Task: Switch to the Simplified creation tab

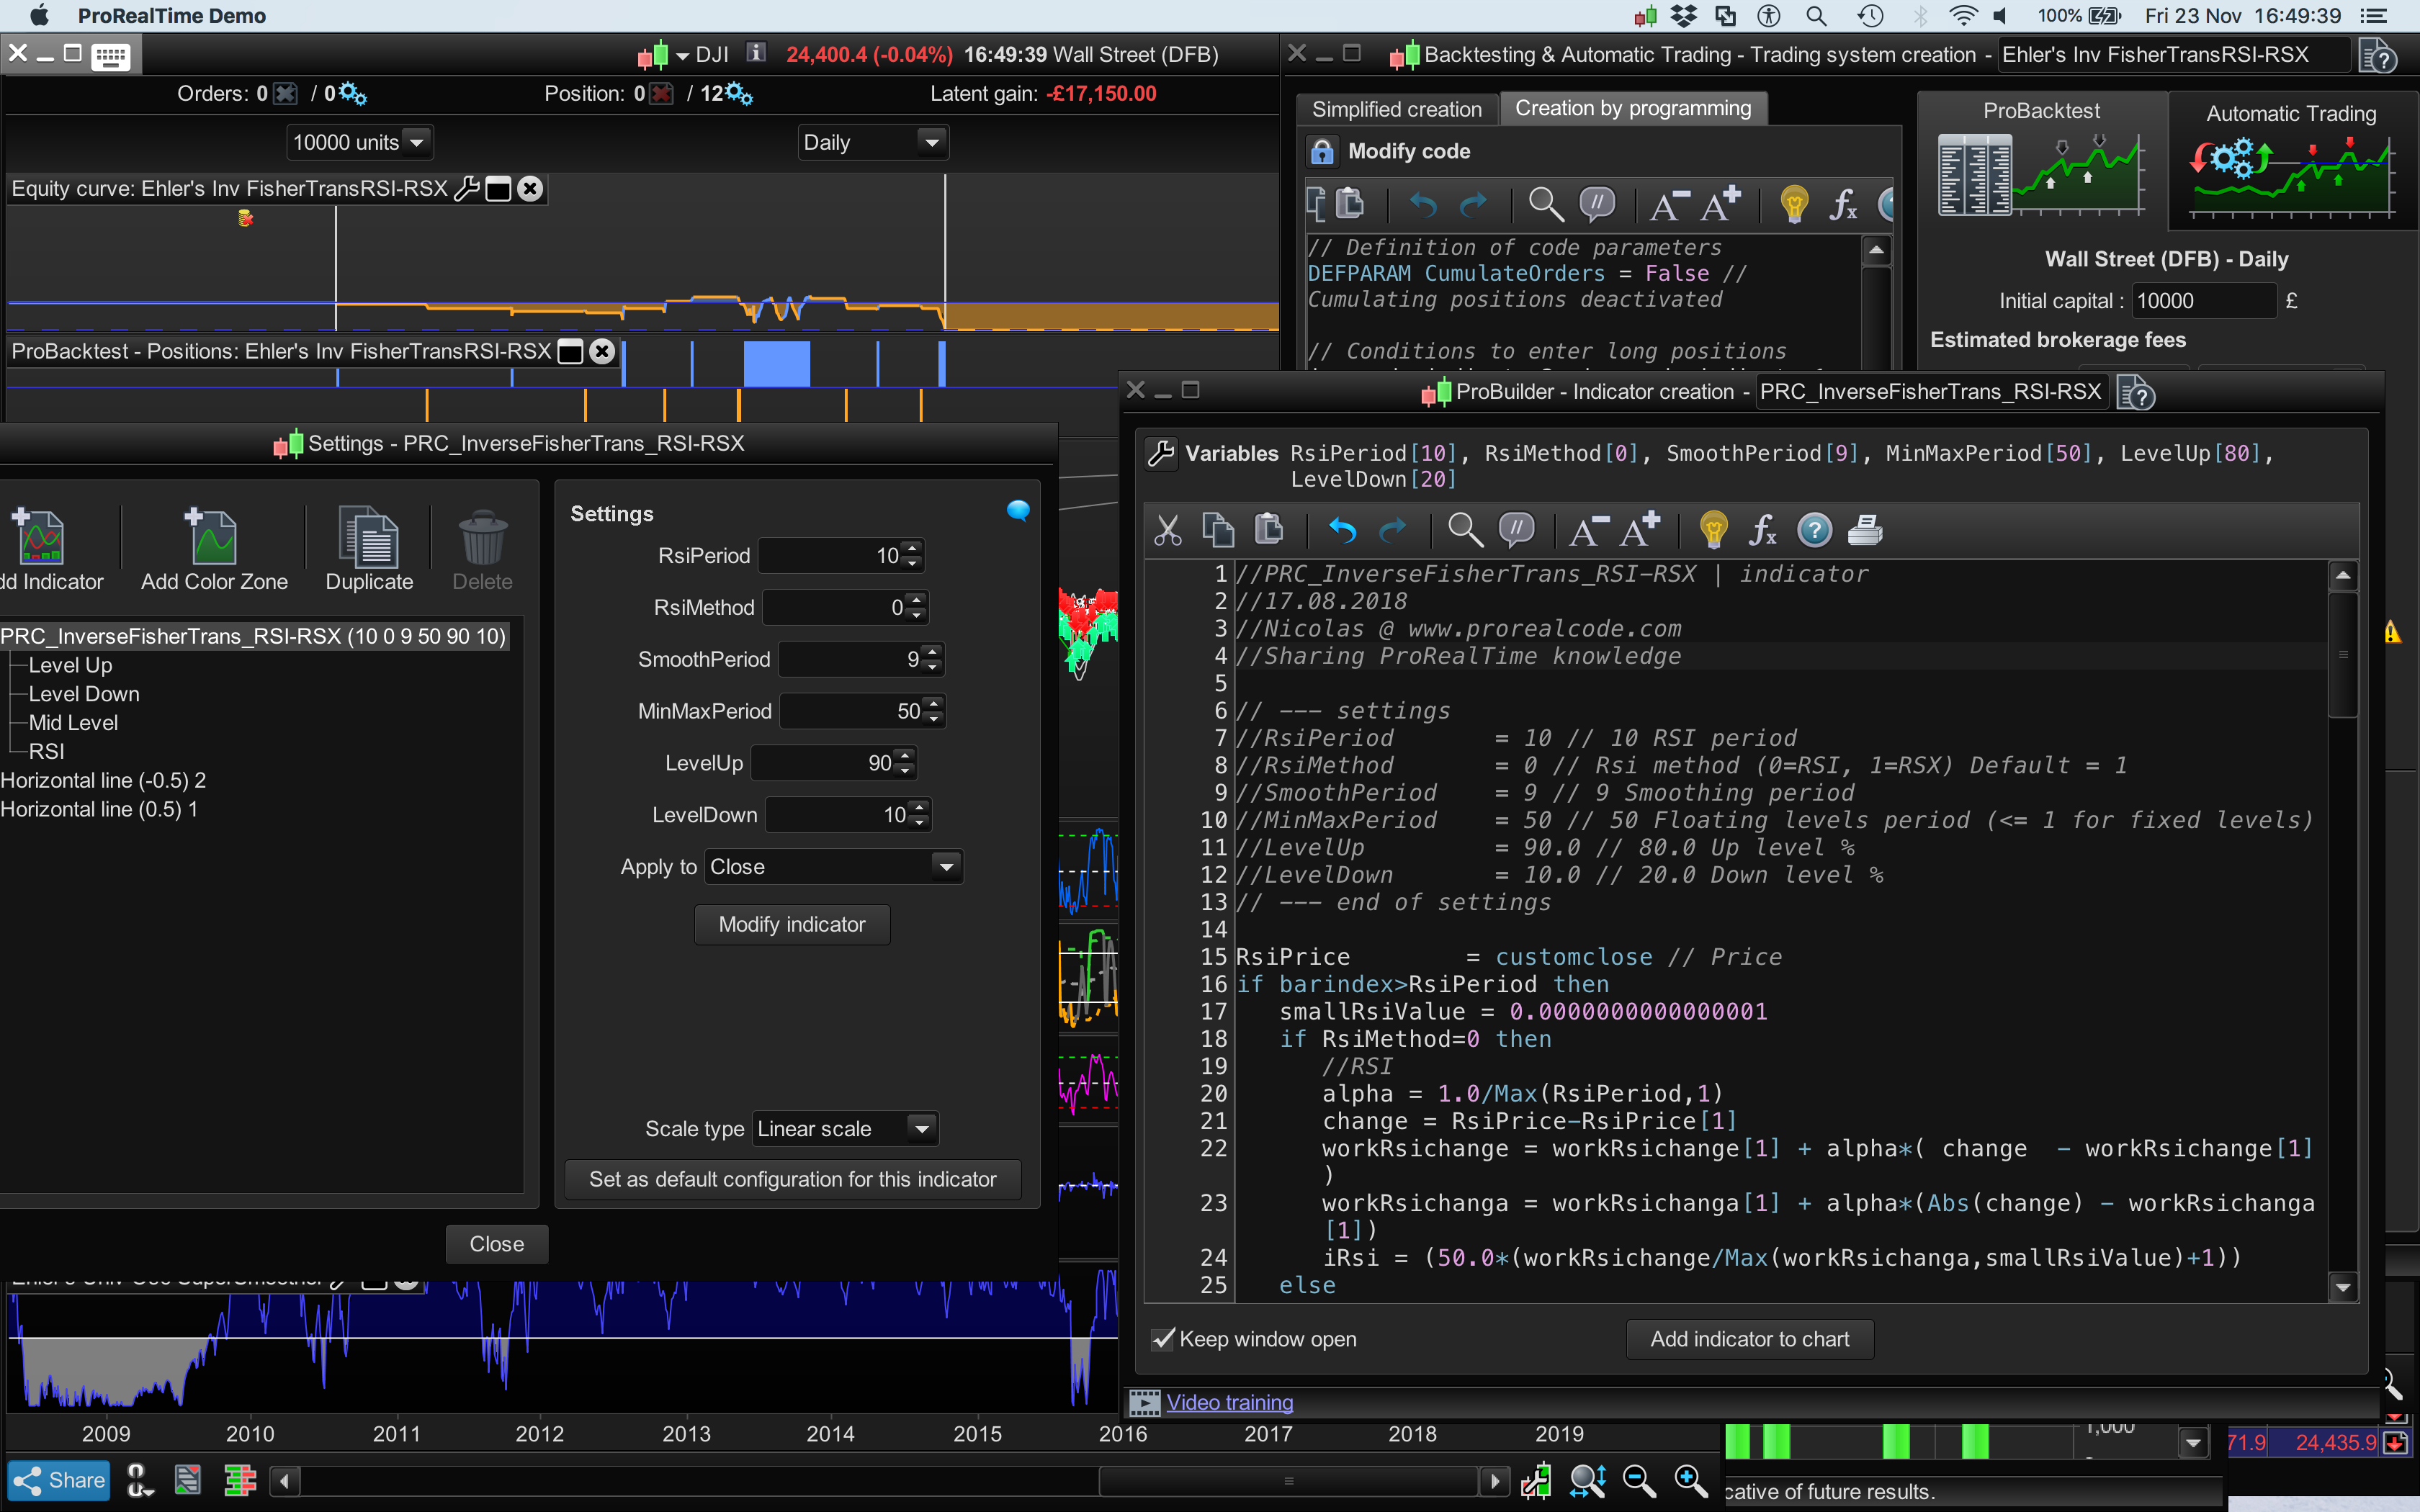Action: click(1396, 109)
